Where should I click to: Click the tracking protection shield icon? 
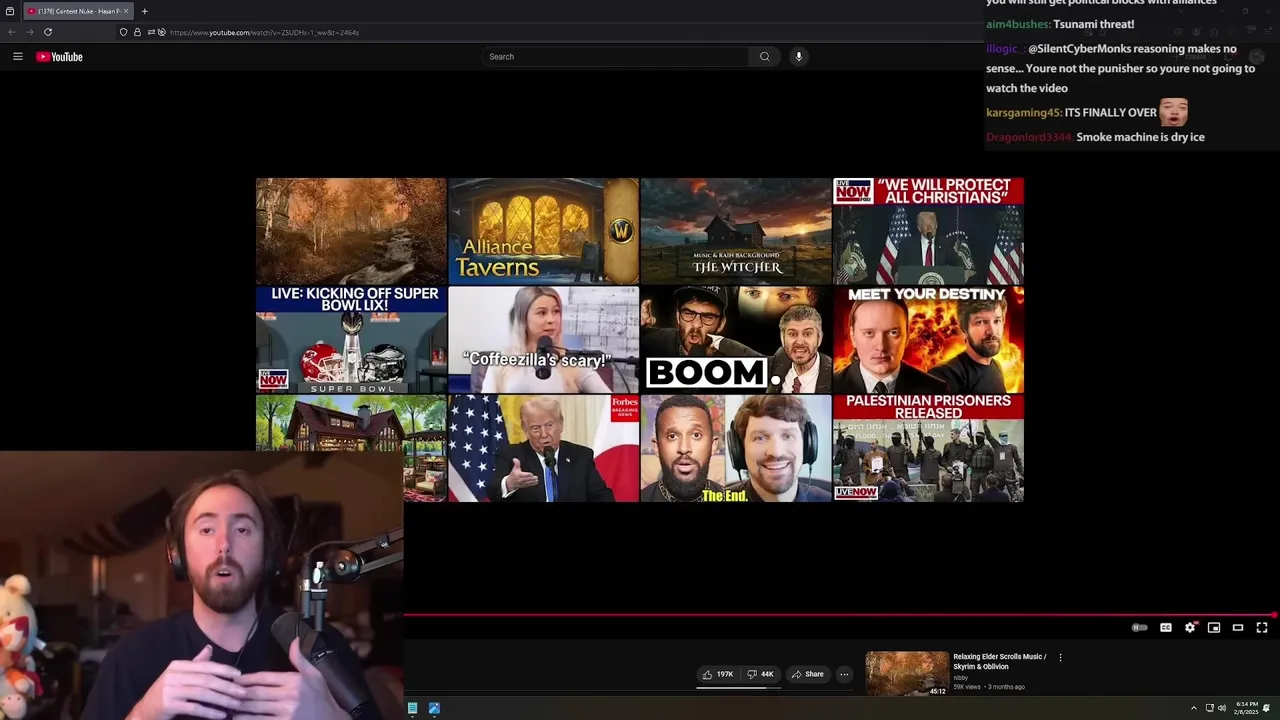pyautogui.click(x=124, y=32)
